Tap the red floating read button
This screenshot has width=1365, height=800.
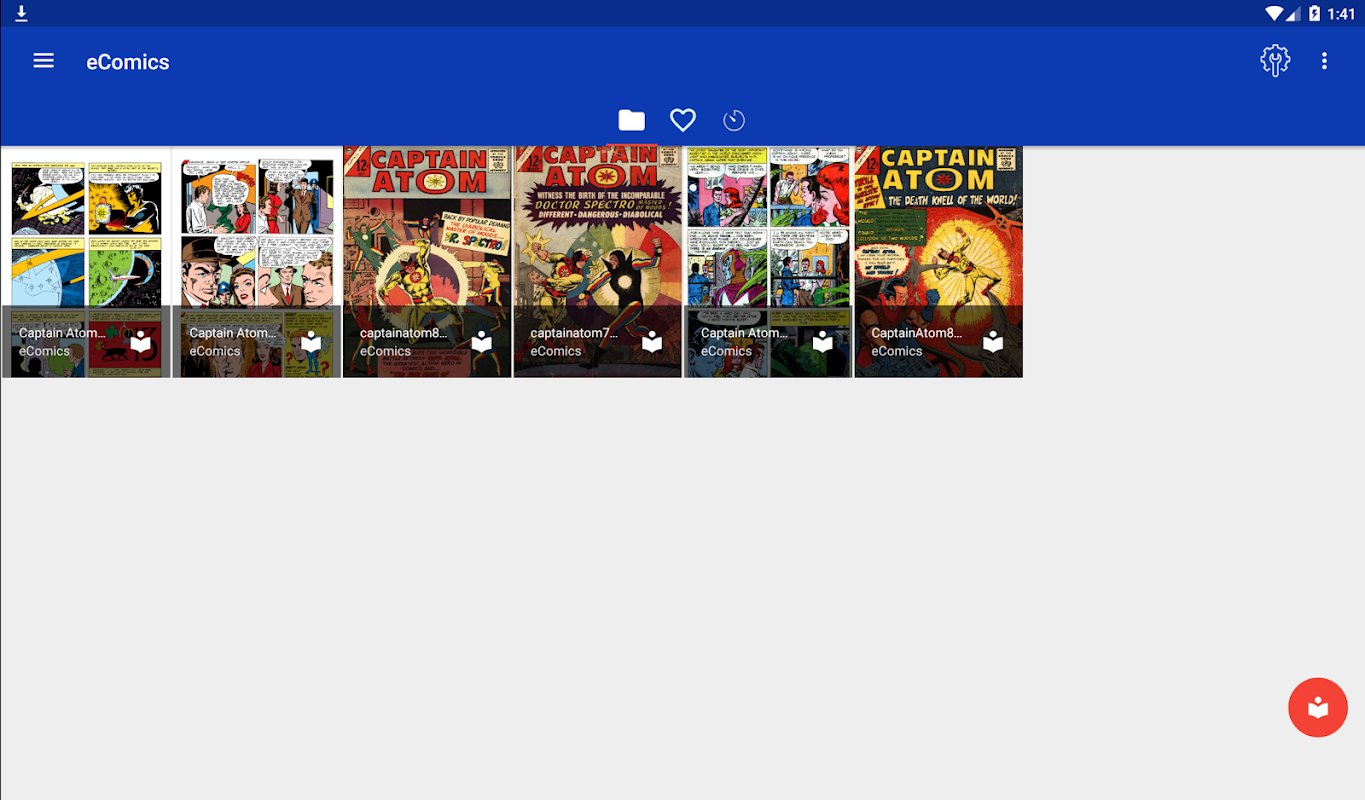pos(1318,707)
